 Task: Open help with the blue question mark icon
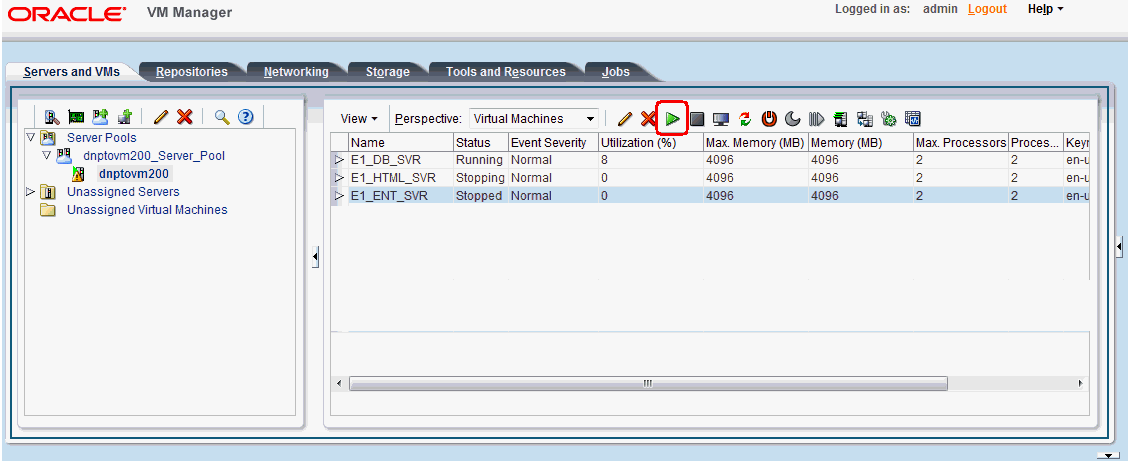(x=246, y=117)
